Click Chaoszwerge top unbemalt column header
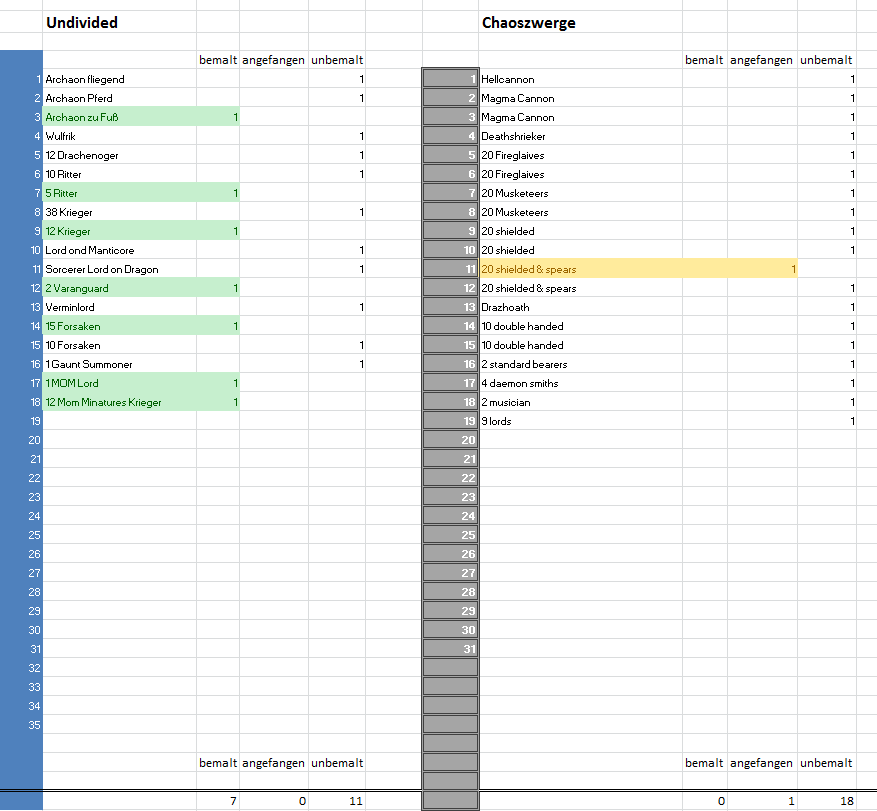 pyautogui.click(x=826, y=60)
